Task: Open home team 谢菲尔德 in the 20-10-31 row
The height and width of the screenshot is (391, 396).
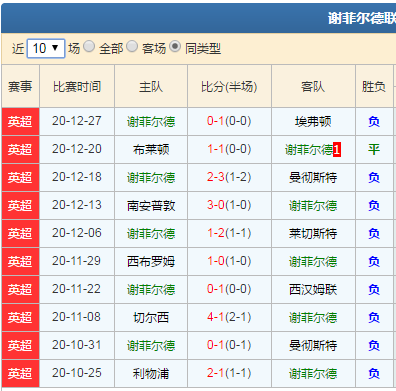Action: click(x=151, y=346)
